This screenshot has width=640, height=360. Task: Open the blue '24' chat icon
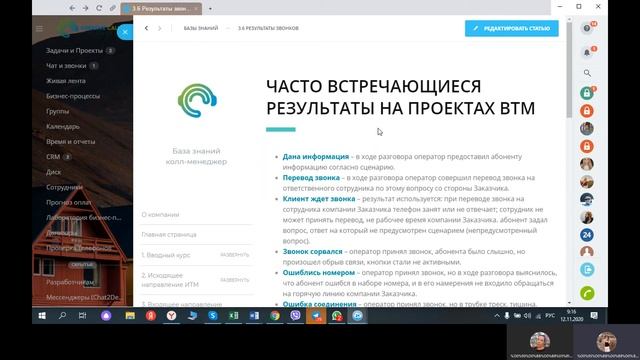(587, 235)
